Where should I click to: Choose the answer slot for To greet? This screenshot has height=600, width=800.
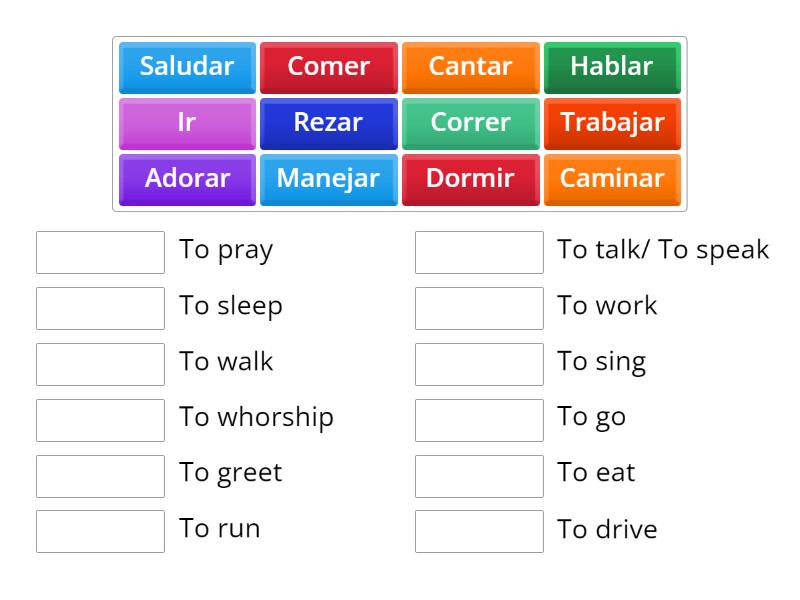pyautogui.click(x=100, y=476)
